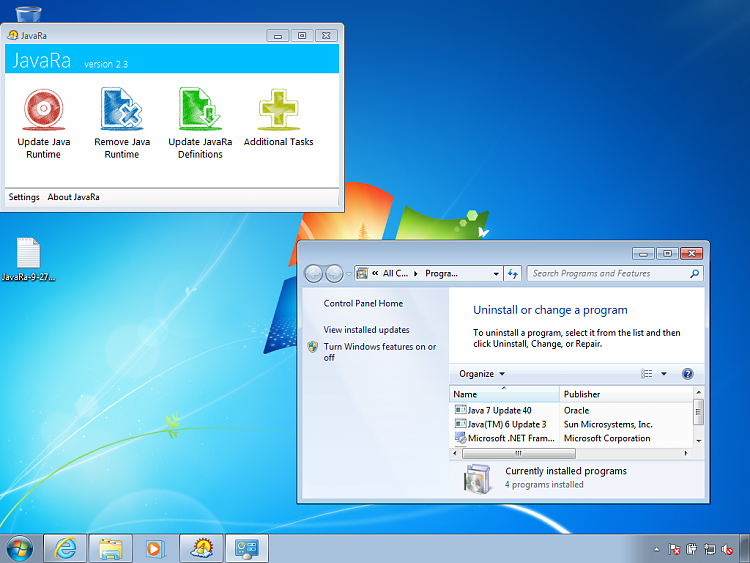Viewport: 750px width, 563px height.
Task: Click horizontal scrollbar left arrow
Action: point(455,453)
